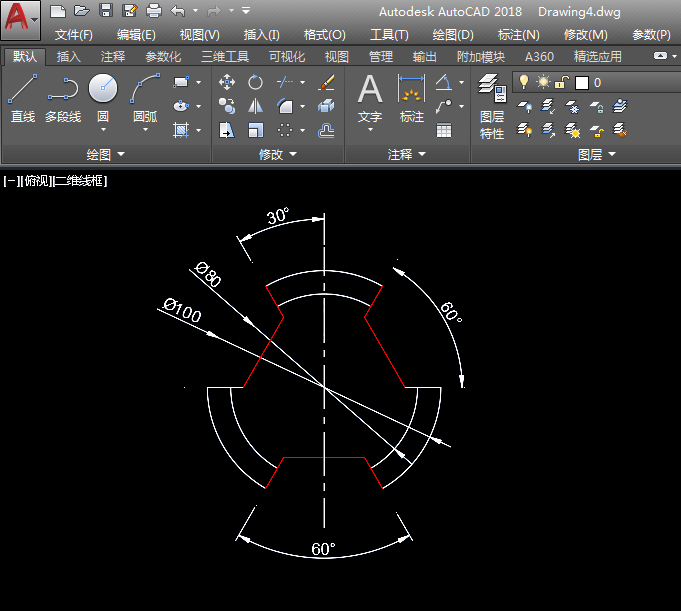Open the File (文件) menu
Viewport: 681px width, 611px height.
click(x=74, y=34)
